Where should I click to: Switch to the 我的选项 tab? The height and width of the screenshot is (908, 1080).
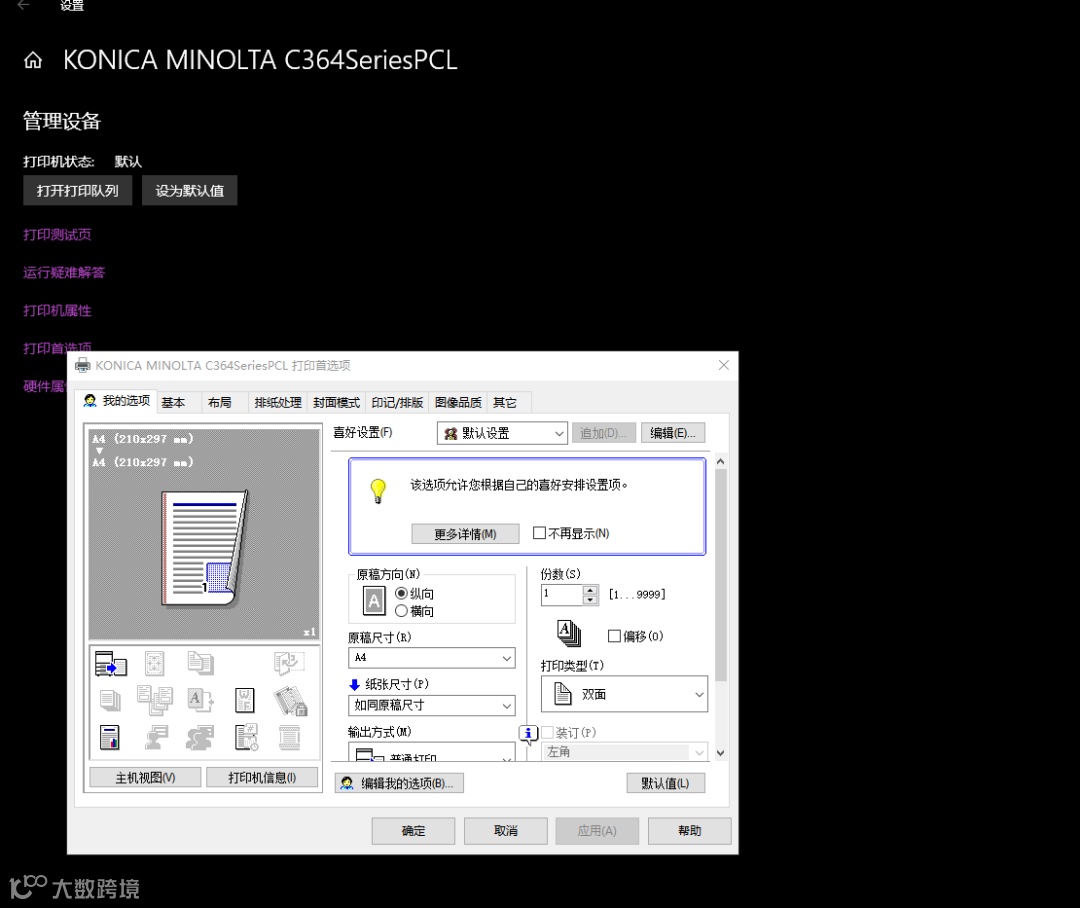(x=116, y=401)
